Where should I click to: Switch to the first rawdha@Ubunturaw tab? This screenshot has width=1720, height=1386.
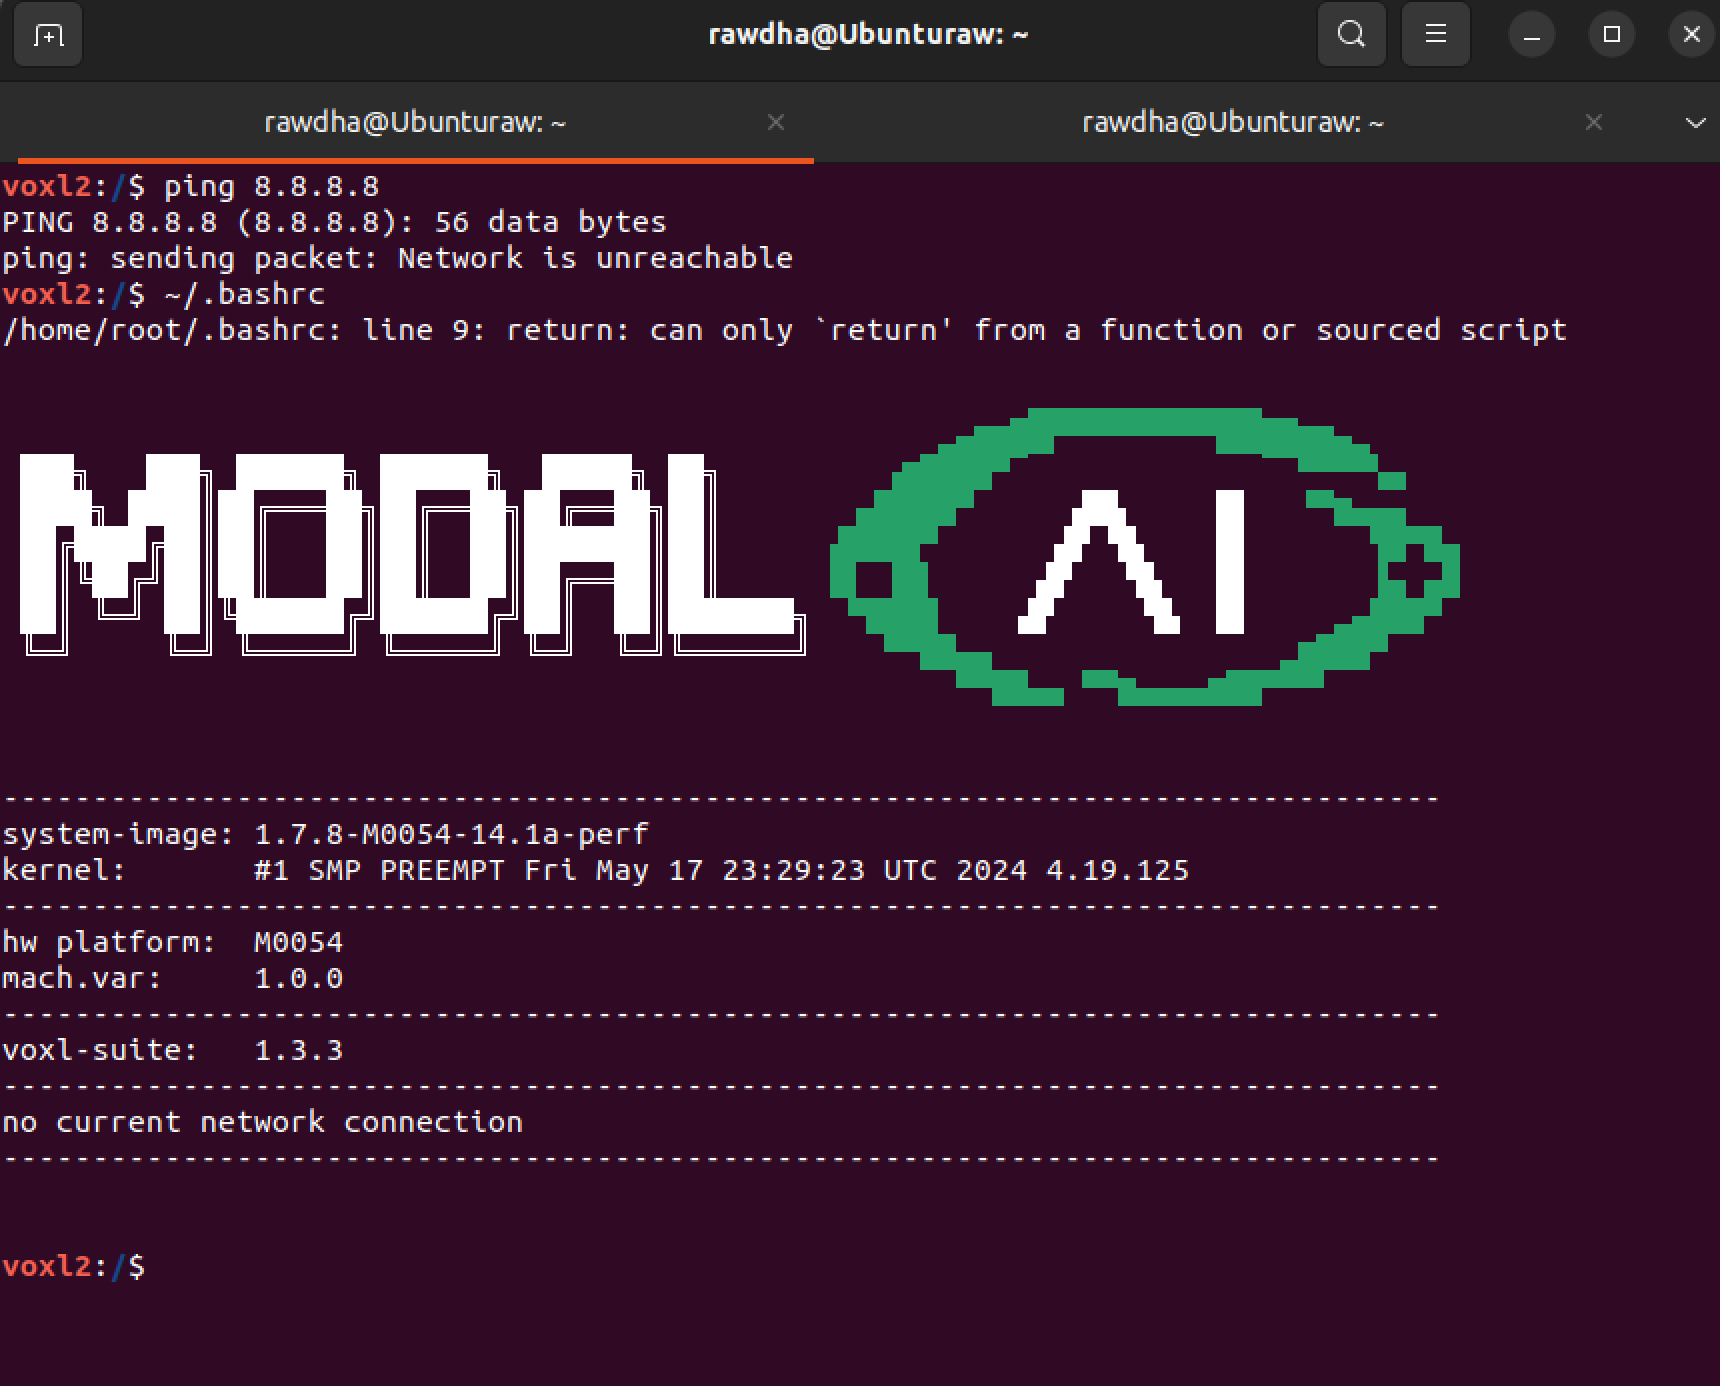pos(415,122)
